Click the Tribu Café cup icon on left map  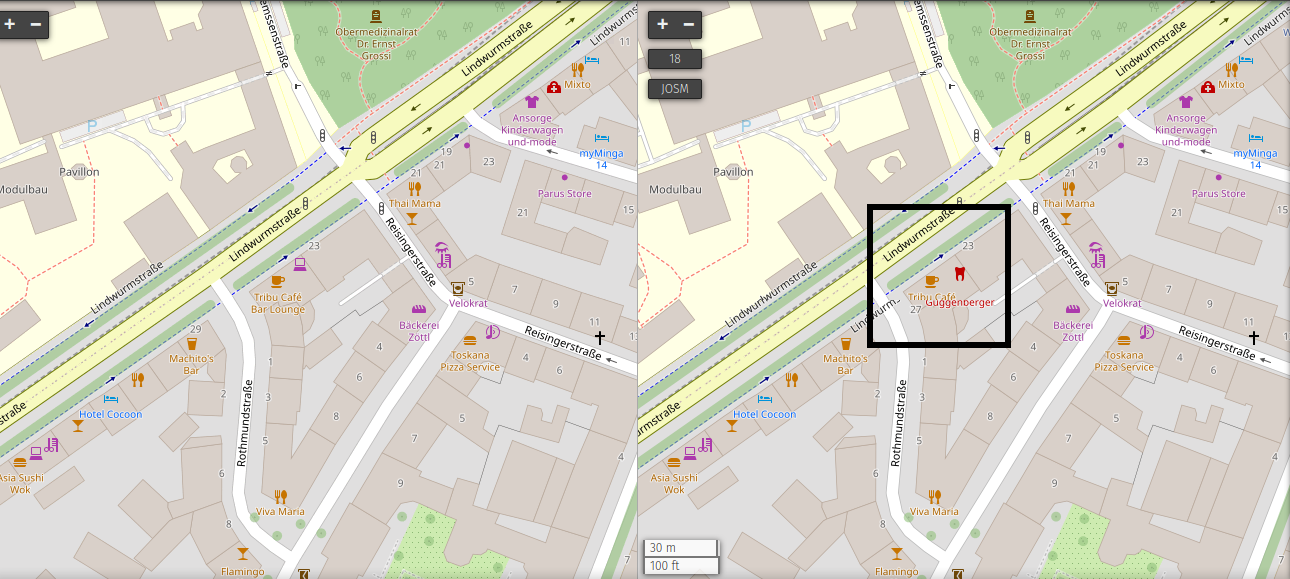(278, 281)
